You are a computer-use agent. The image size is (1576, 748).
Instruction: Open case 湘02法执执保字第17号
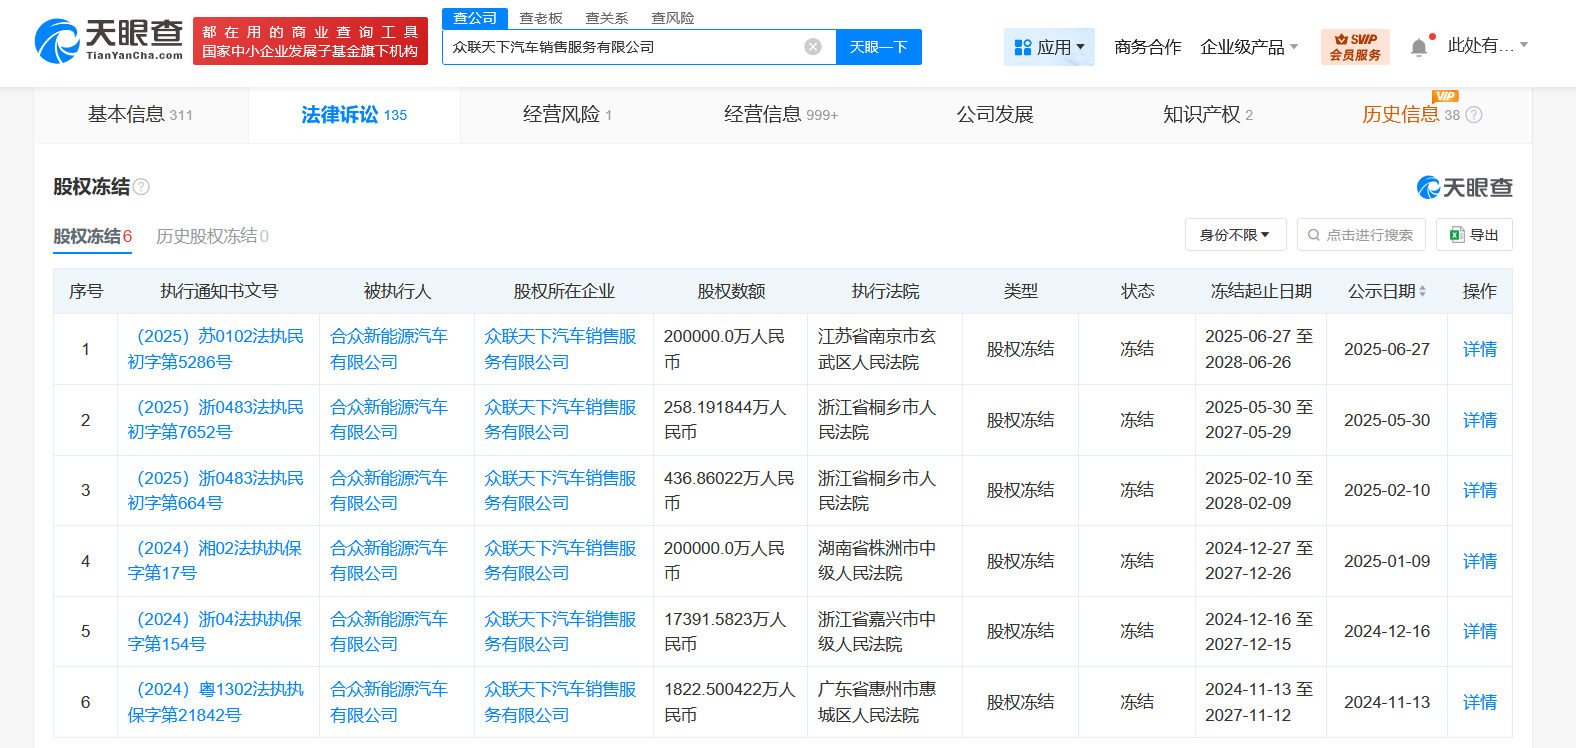[x=215, y=561]
